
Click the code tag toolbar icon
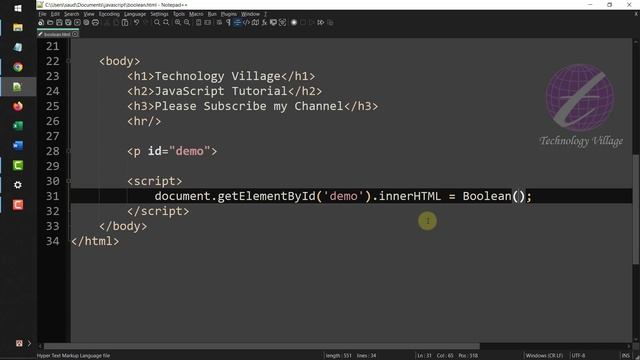coord(246,22)
